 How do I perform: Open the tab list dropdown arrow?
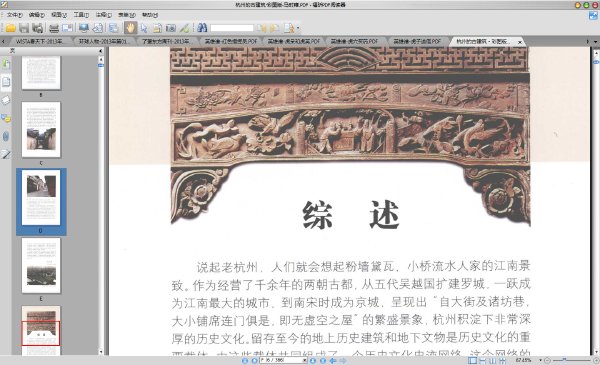[x=595, y=41]
